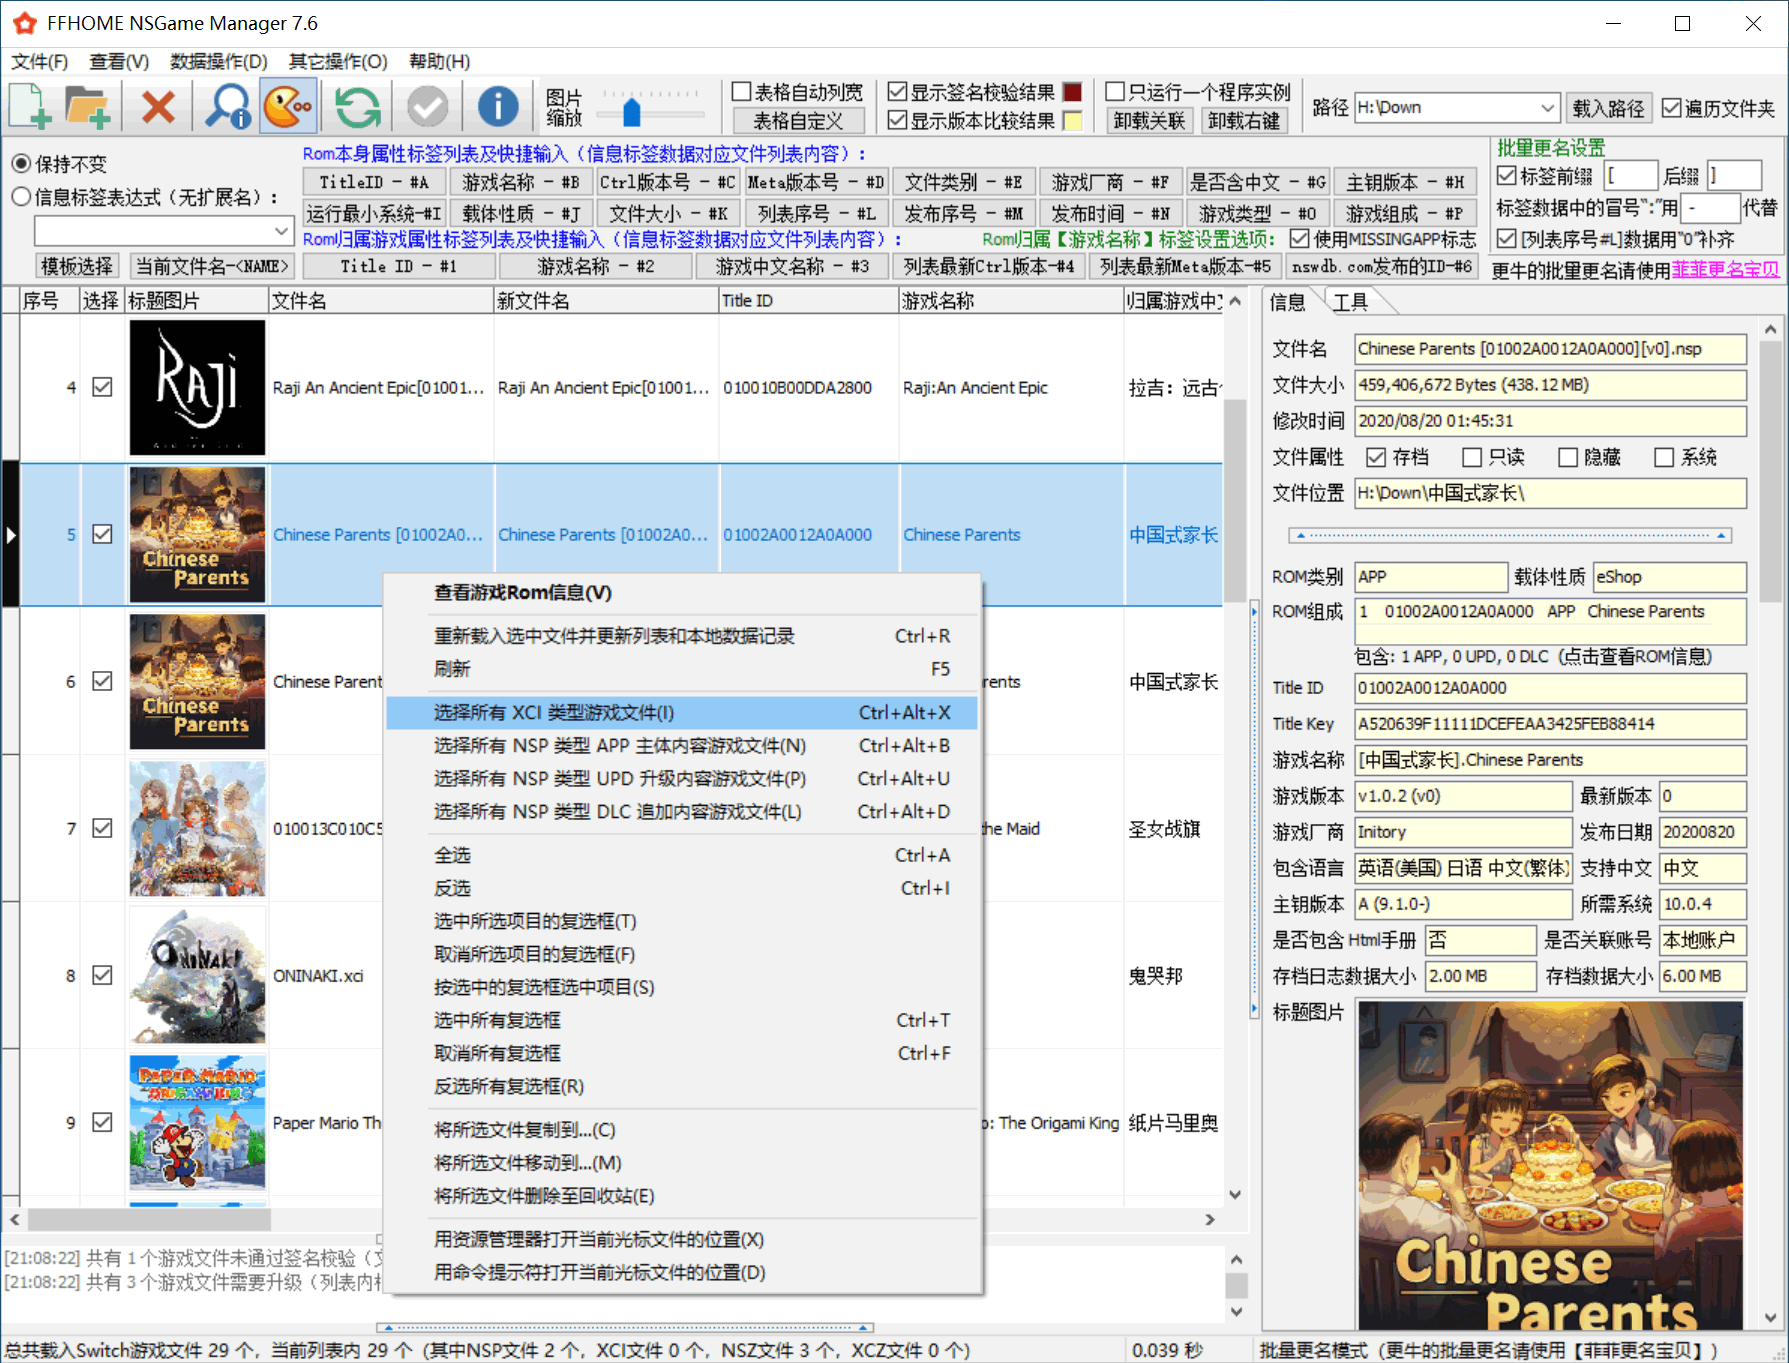Open the Data Operations menu
Image resolution: width=1789 pixels, height=1363 pixels.
click(219, 61)
